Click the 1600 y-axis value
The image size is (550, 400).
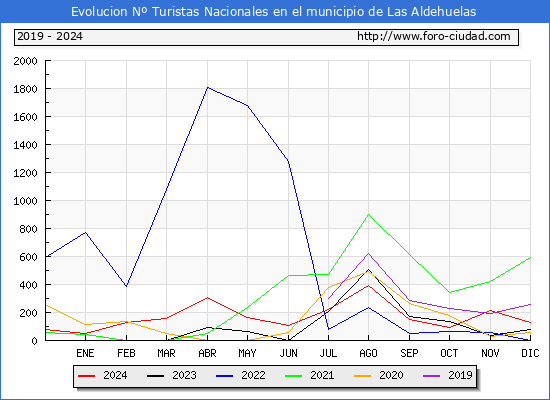(25, 117)
